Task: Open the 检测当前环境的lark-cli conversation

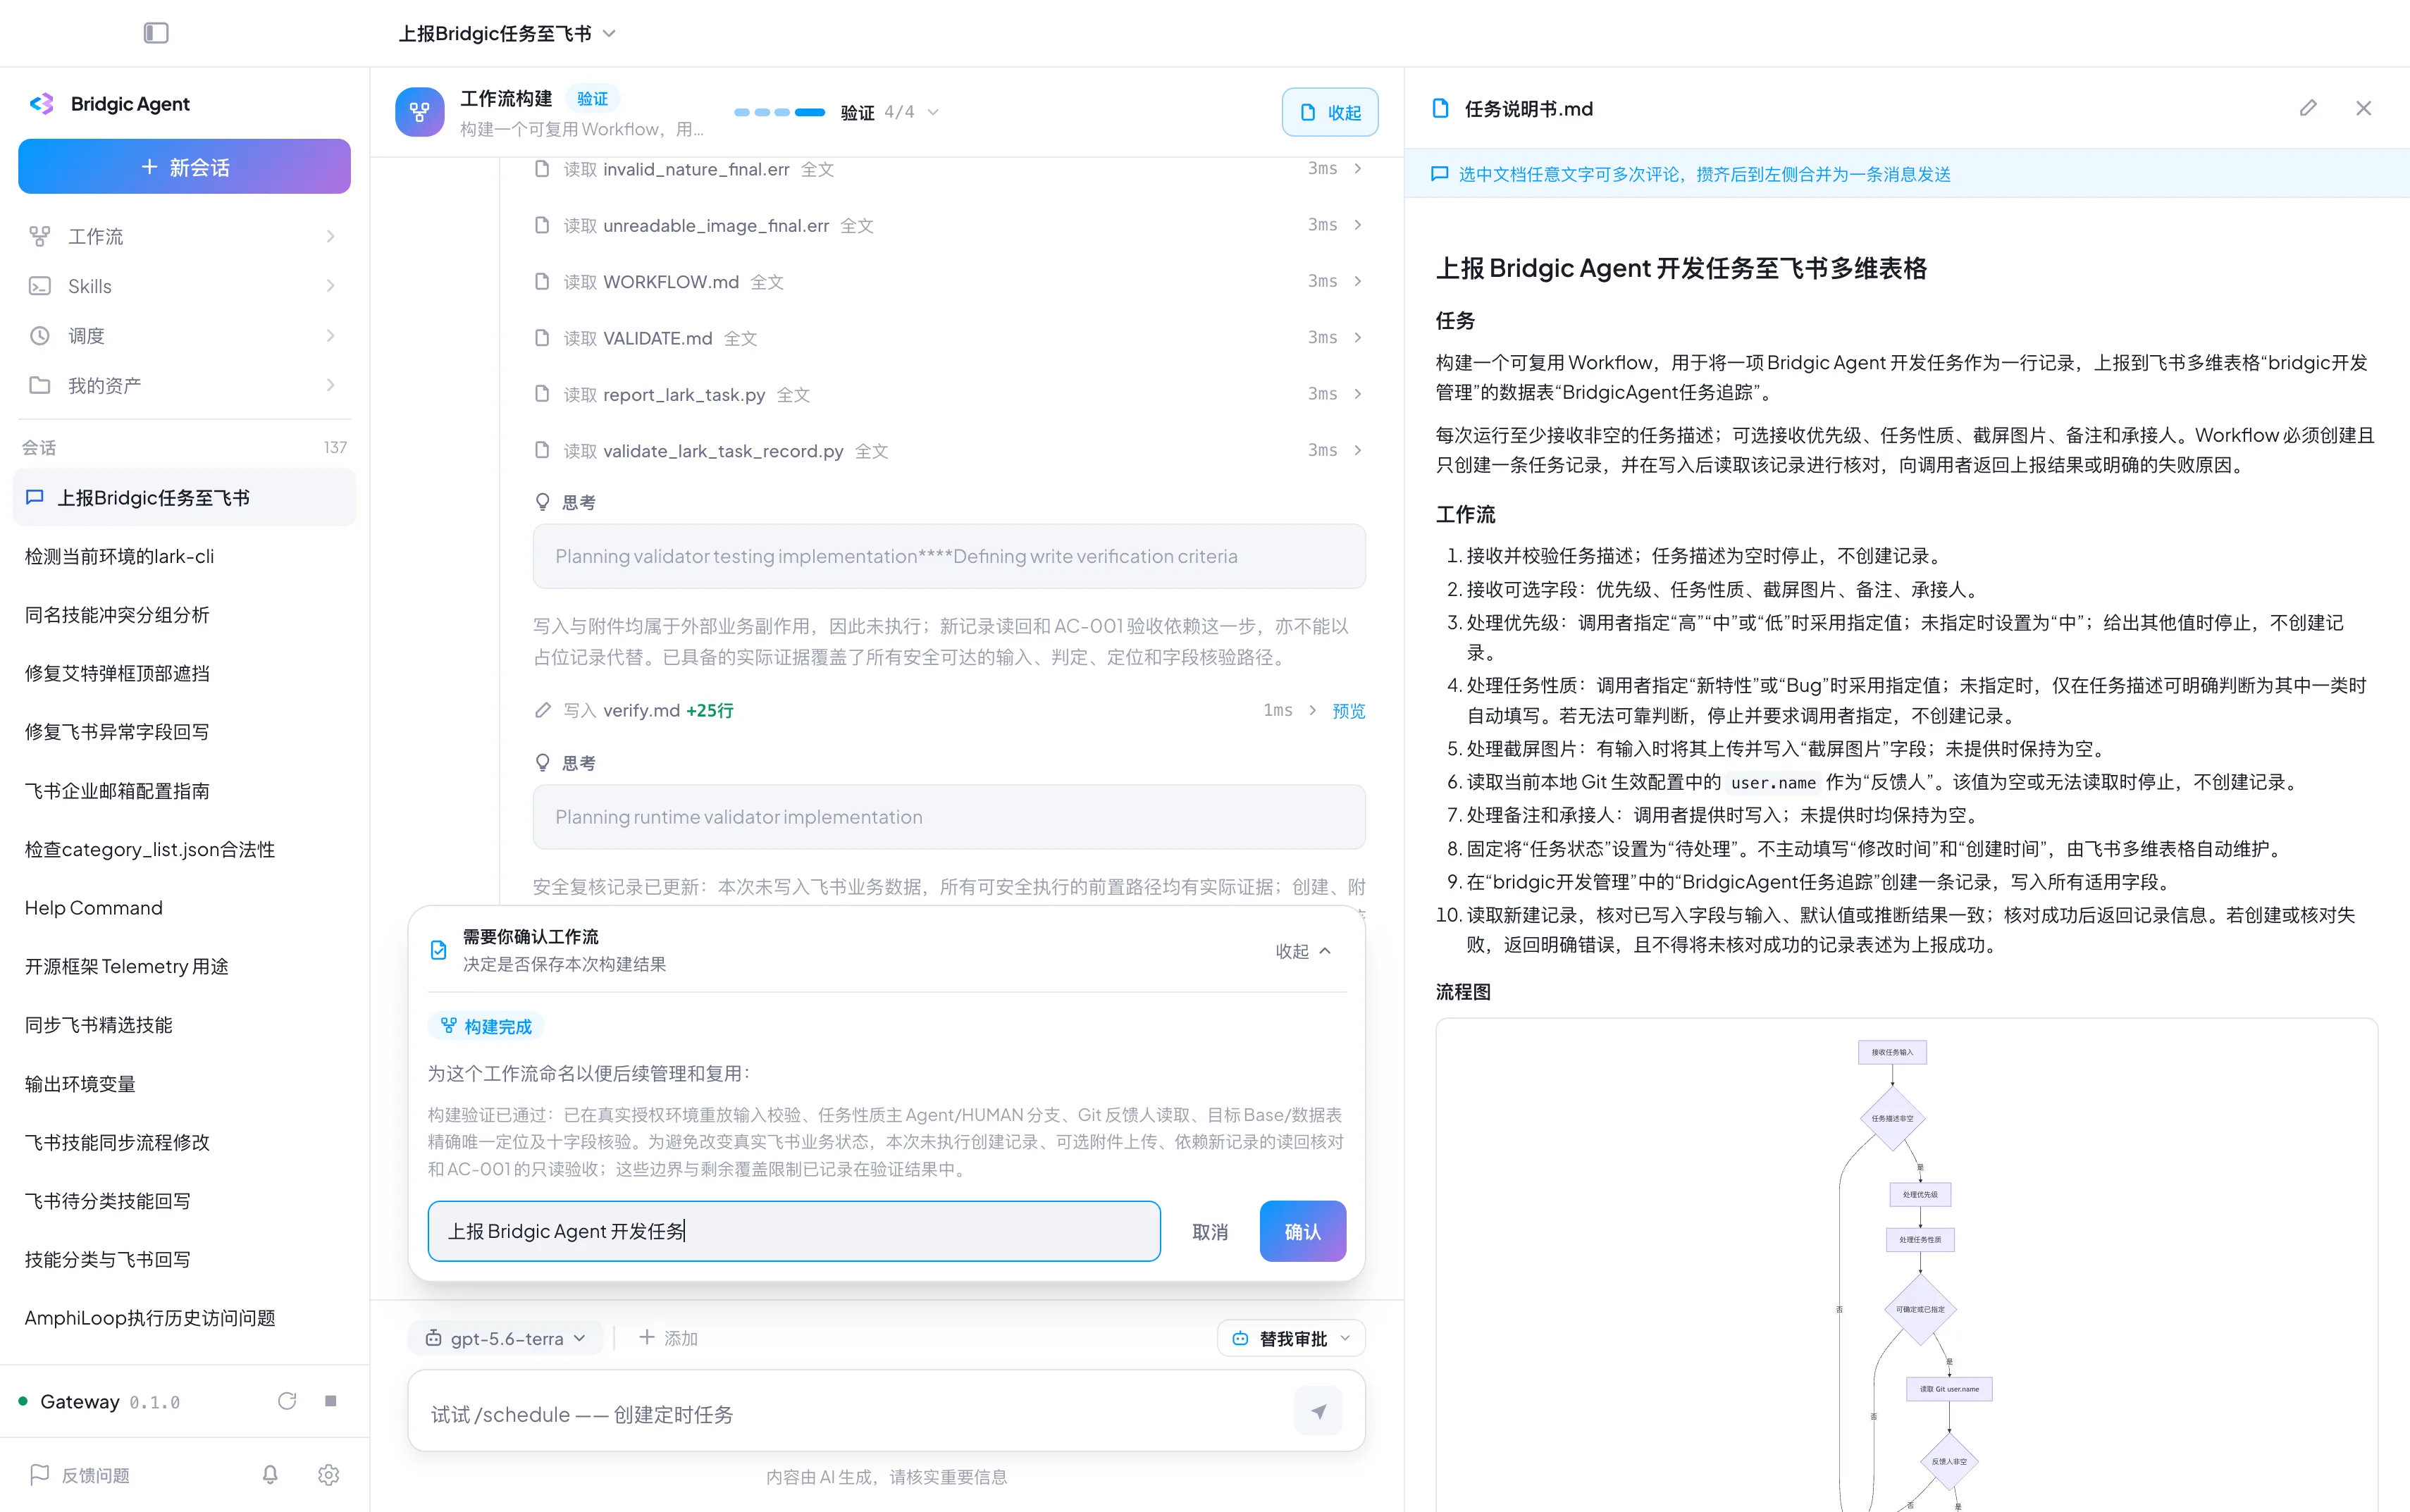Action: pos(184,556)
